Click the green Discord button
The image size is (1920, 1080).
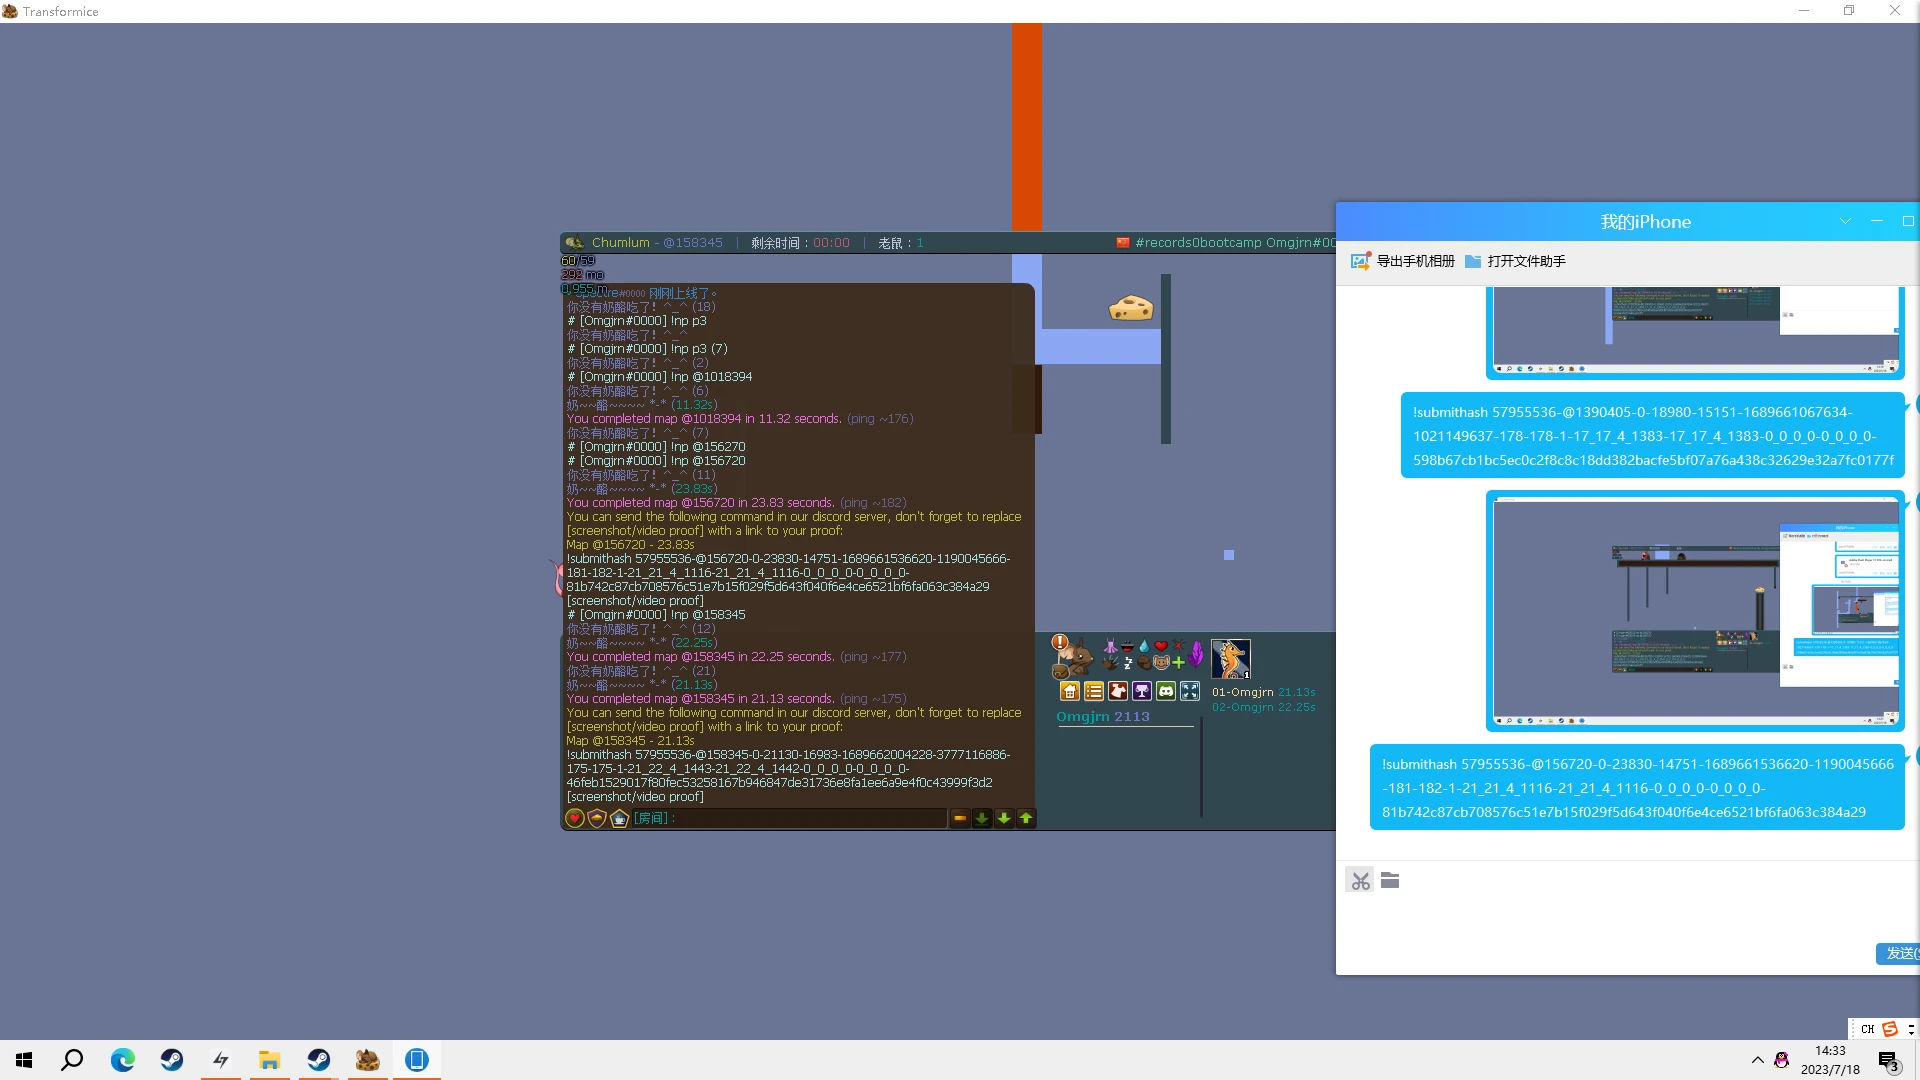[1165, 691]
